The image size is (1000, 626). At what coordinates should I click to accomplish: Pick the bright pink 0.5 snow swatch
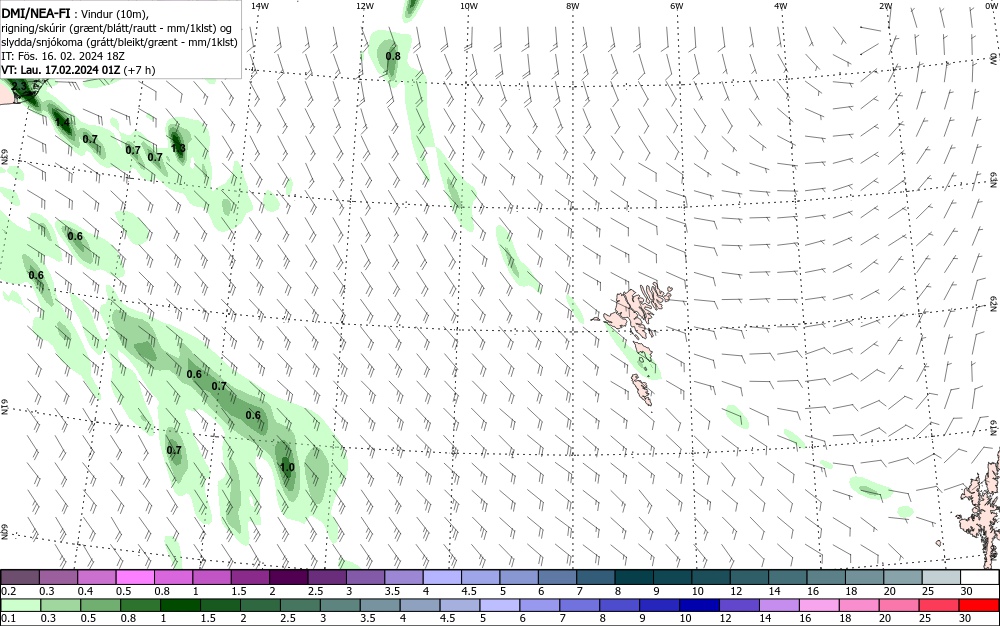coord(135,577)
